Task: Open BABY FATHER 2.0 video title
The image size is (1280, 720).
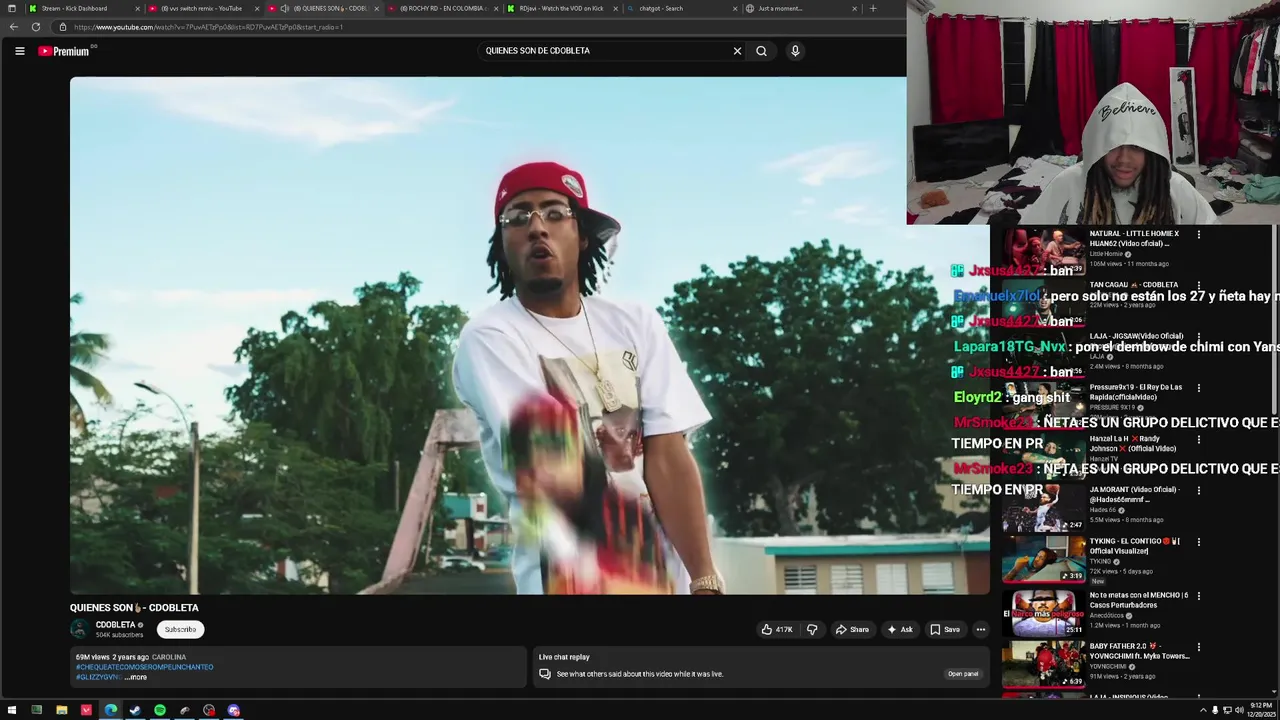Action: [1139, 651]
